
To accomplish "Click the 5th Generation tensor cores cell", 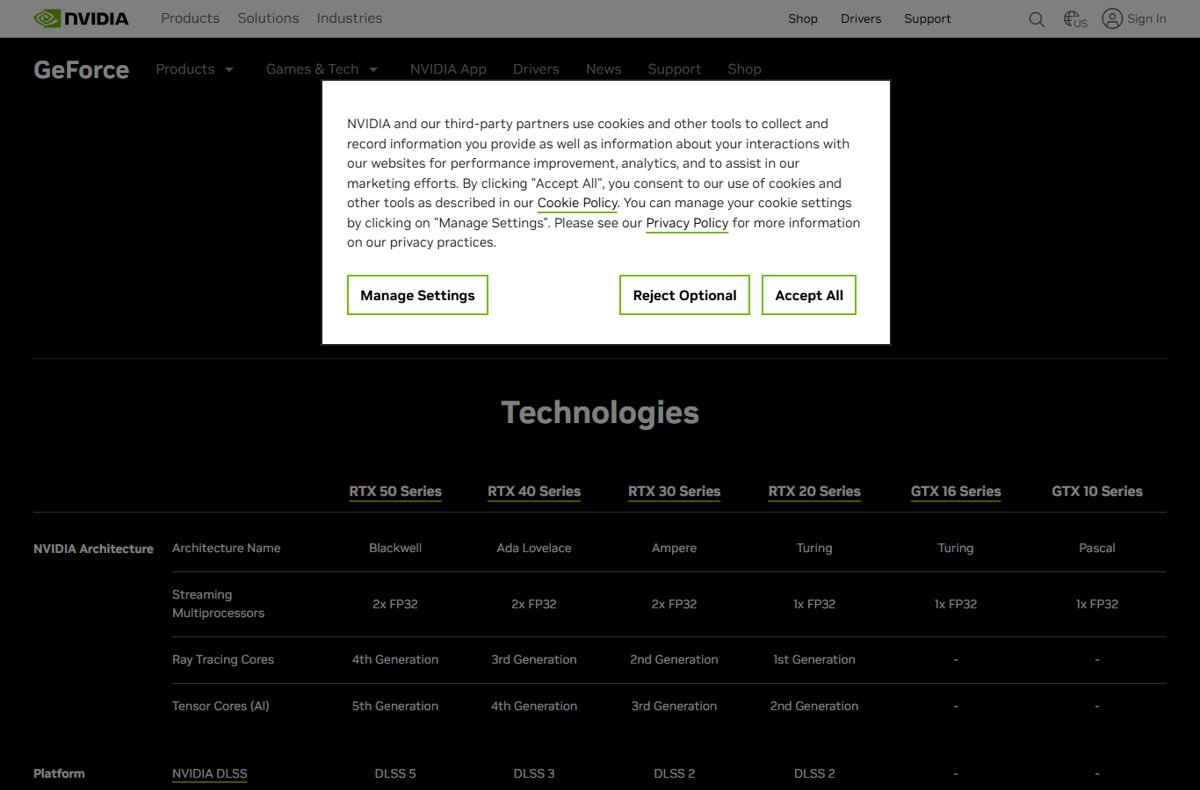I will (x=395, y=706).
